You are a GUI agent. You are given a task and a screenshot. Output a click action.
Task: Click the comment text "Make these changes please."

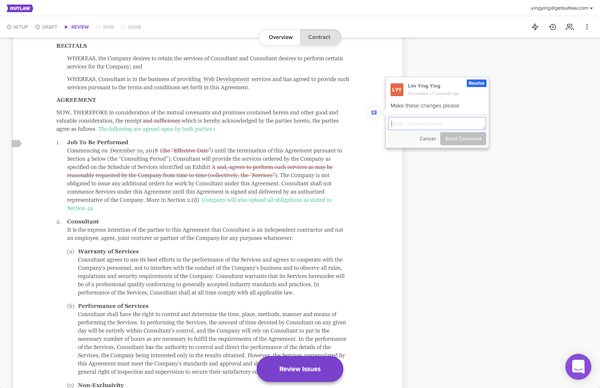pyautogui.click(x=426, y=106)
